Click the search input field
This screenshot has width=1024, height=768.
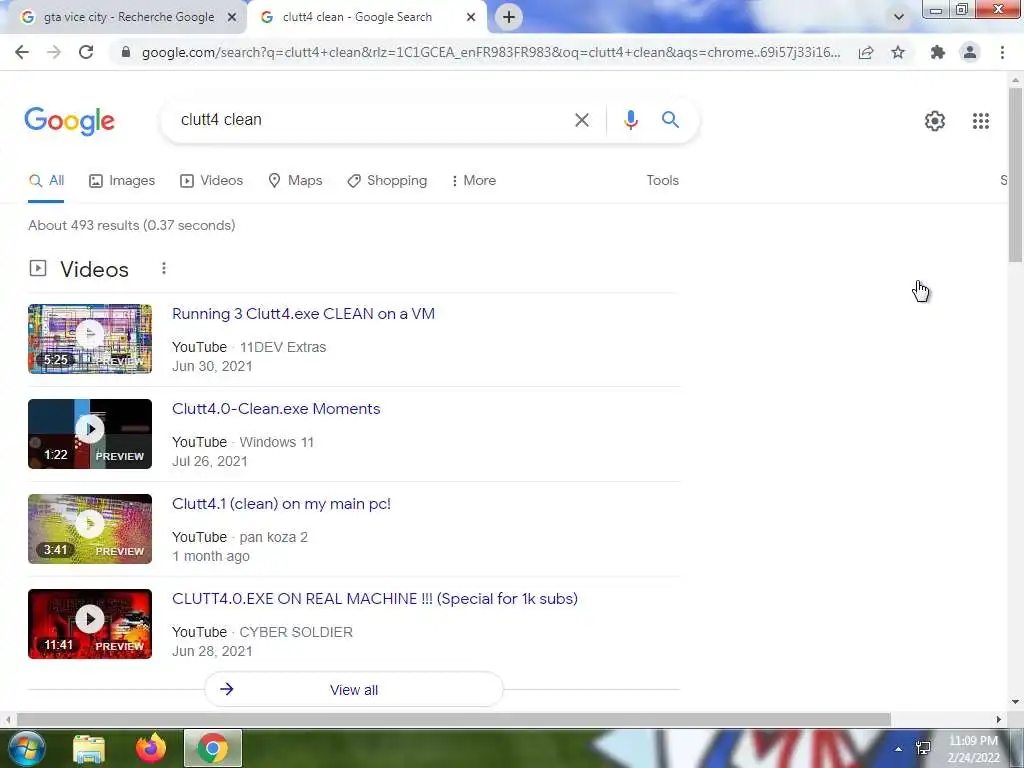coord(372,120)
